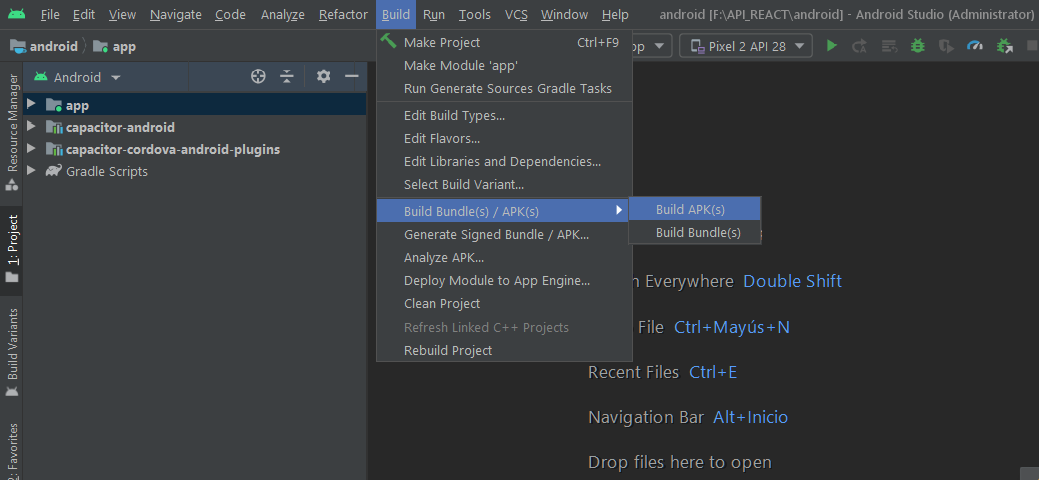Image resolution: width=1040 pixels, height=480 pixels.
Task: Hide Project panel with minus icon
Action: pyautogui.click(x=352, y=77)
